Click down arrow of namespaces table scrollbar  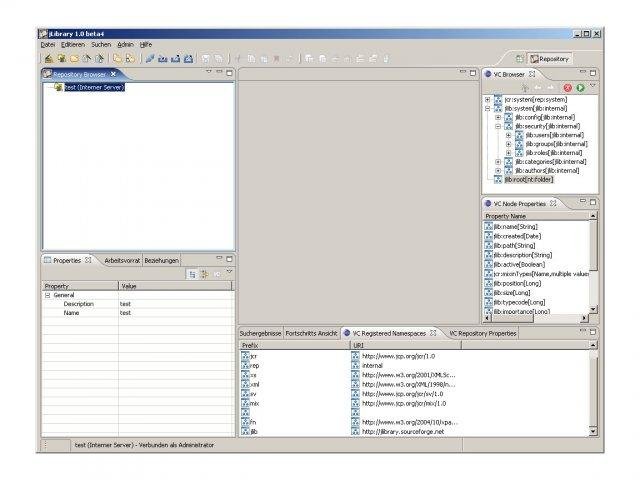tap(593, 431)
